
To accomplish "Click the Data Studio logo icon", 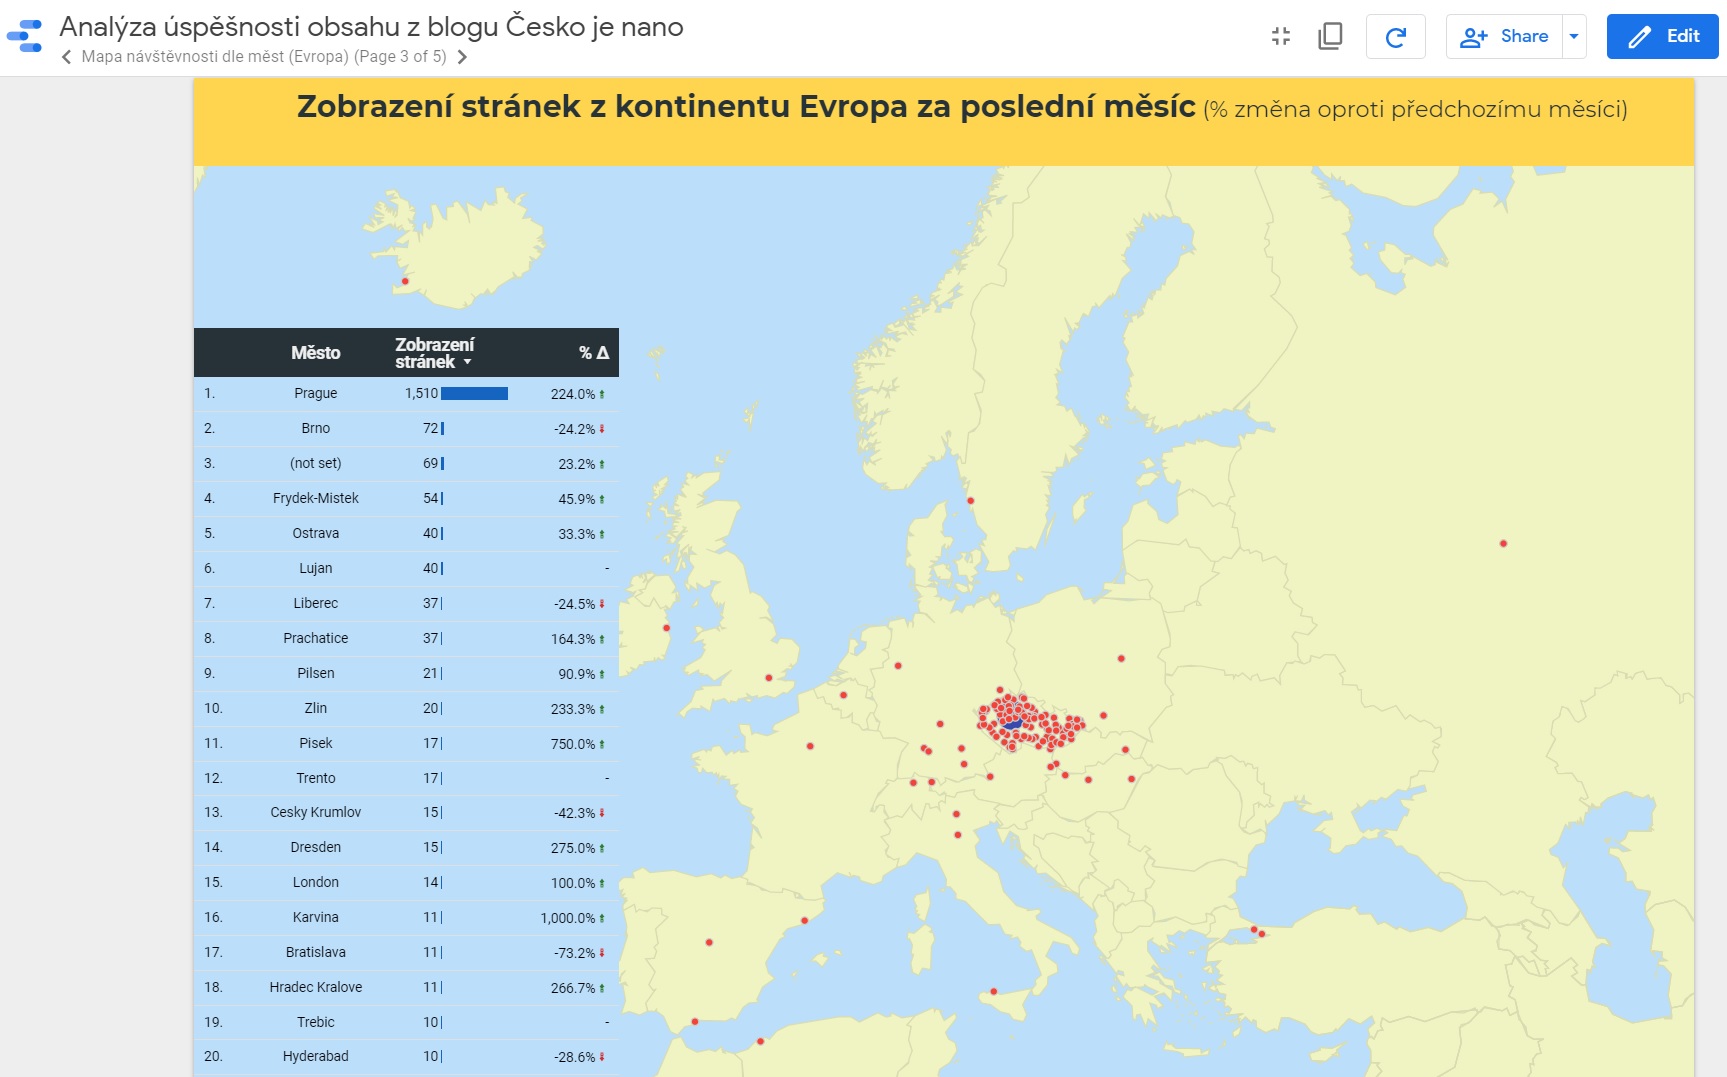I will pos(25,36).
